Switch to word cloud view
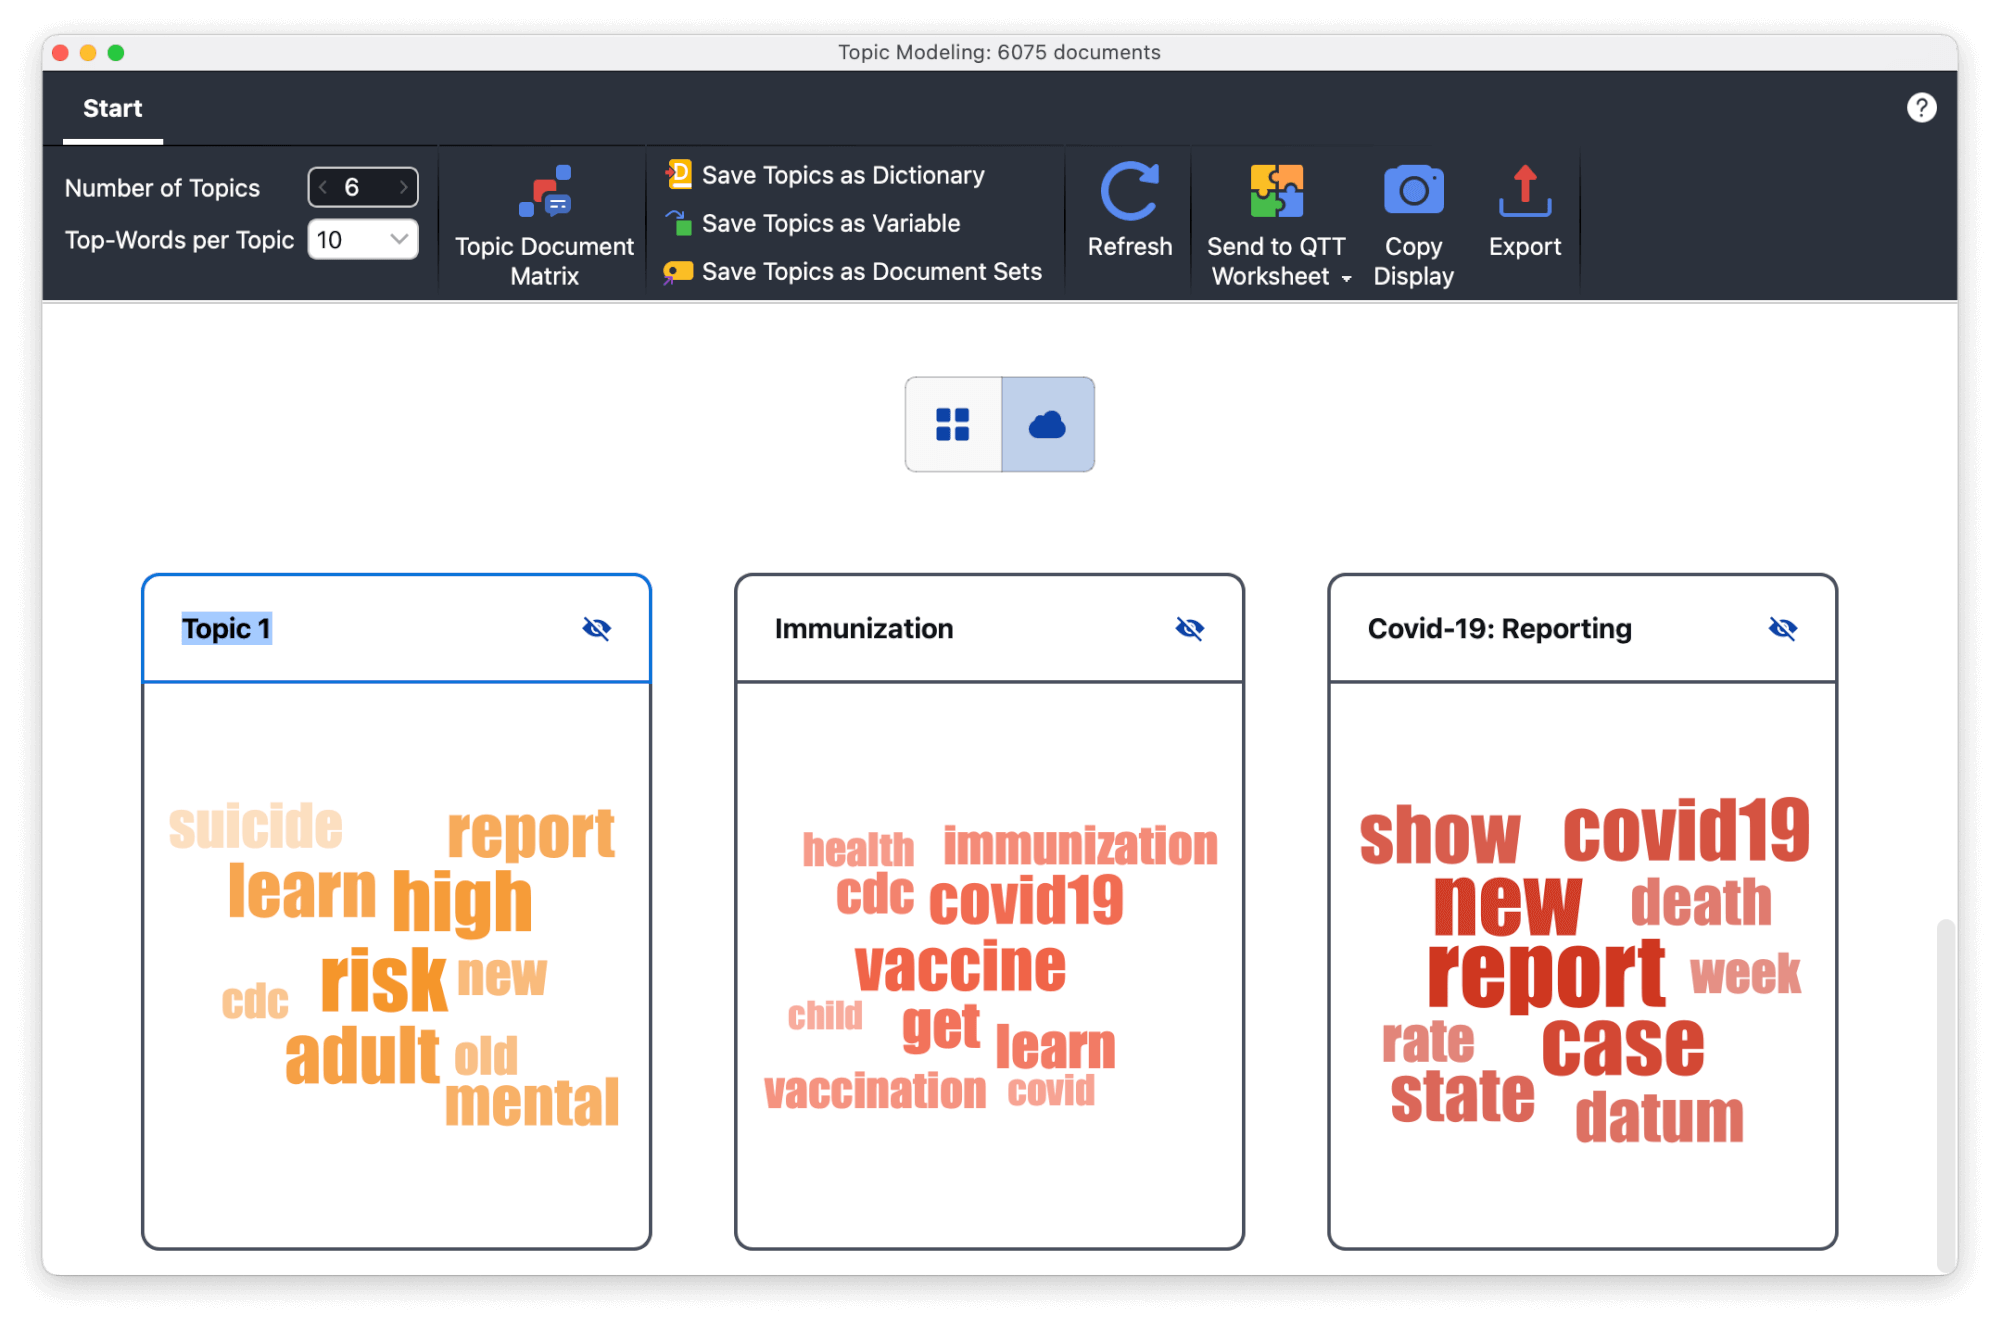 click(1047, 424)
